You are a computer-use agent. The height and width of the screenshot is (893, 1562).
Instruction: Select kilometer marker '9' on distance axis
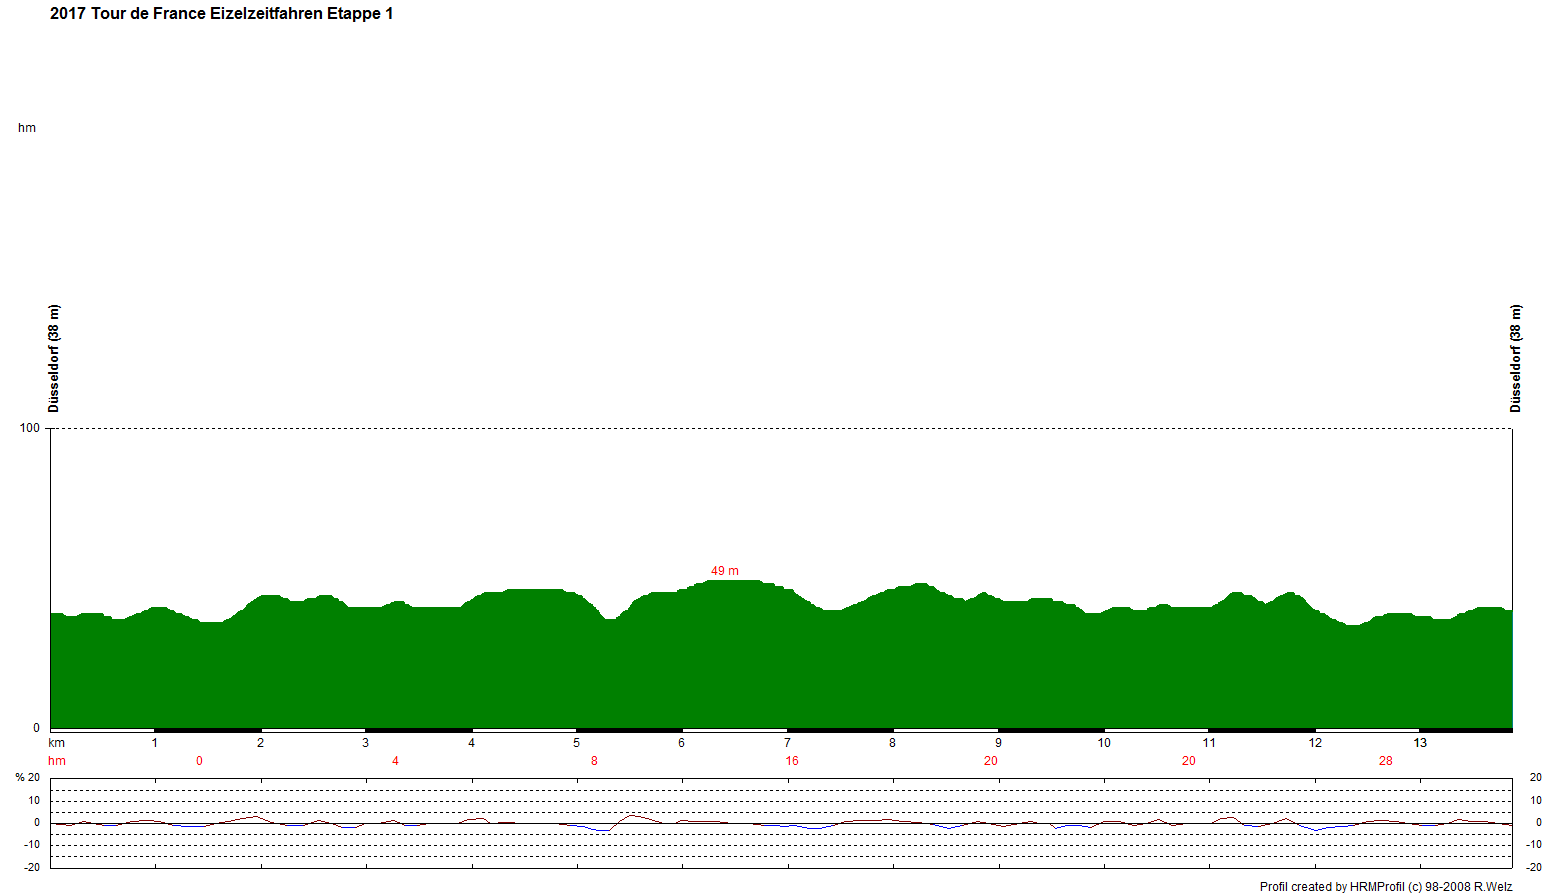(998, 743)
